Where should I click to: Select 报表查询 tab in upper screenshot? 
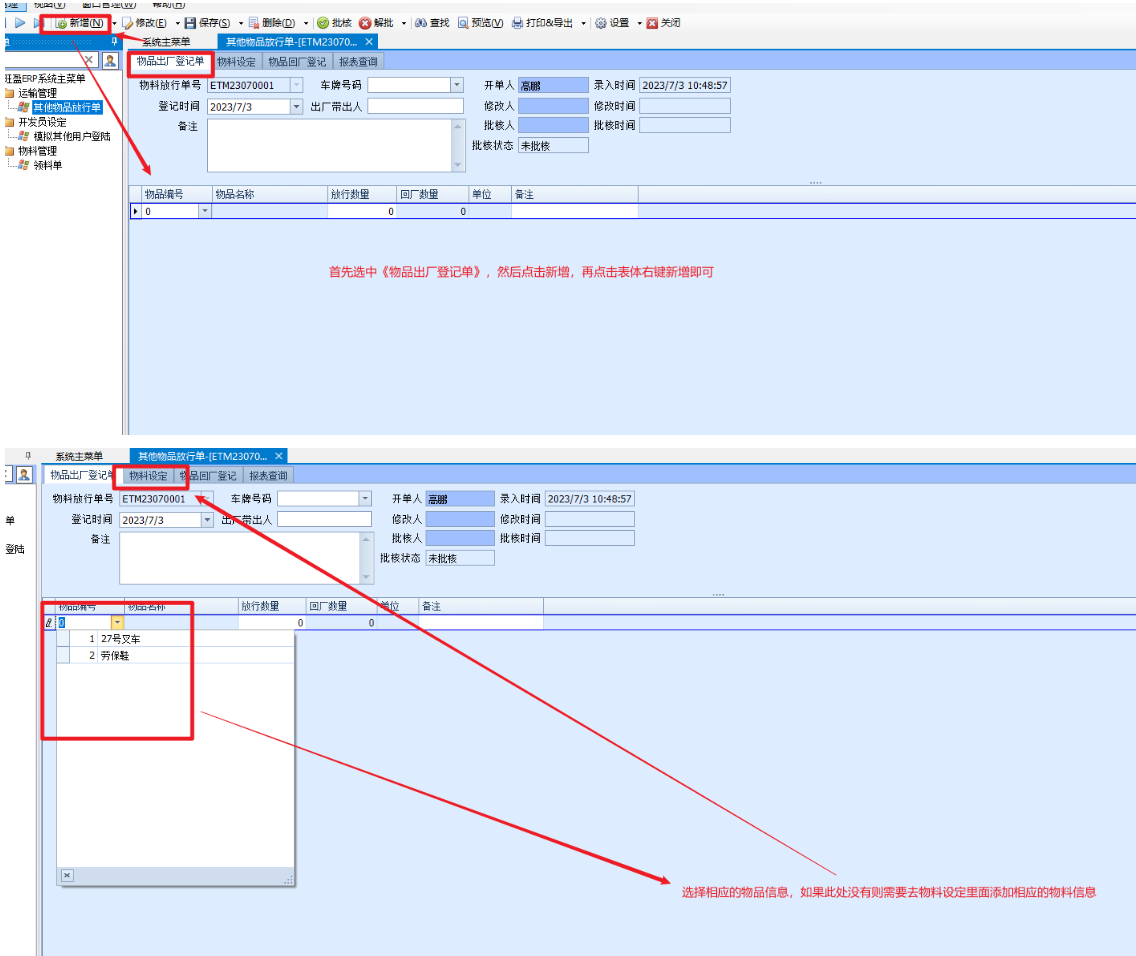coord(358,62)
